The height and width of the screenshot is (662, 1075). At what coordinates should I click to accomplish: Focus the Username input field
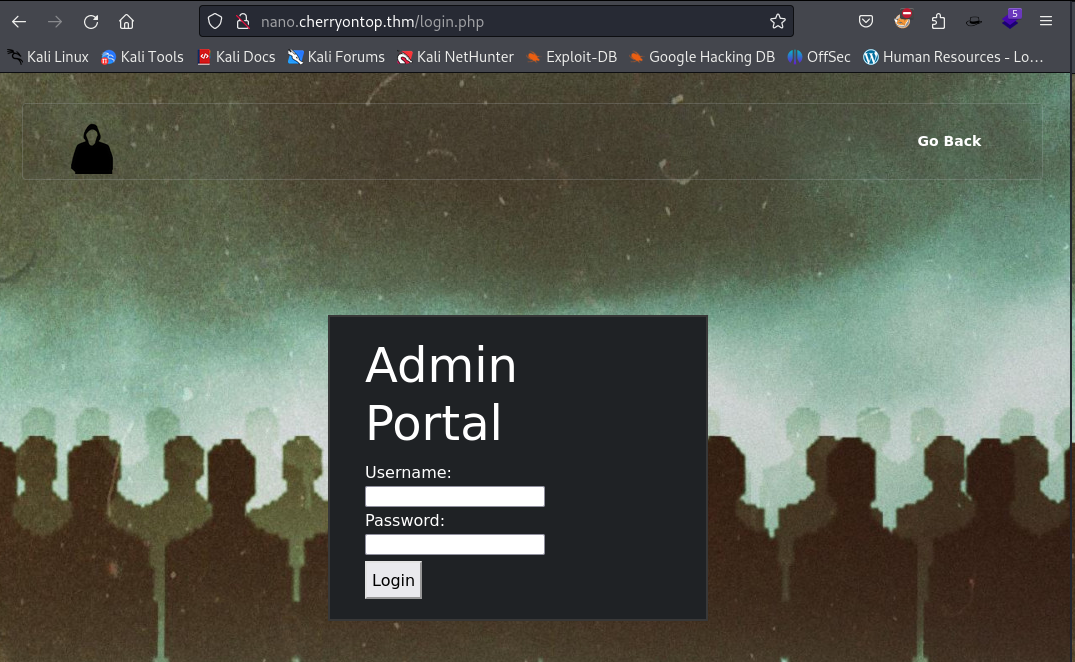454,496
